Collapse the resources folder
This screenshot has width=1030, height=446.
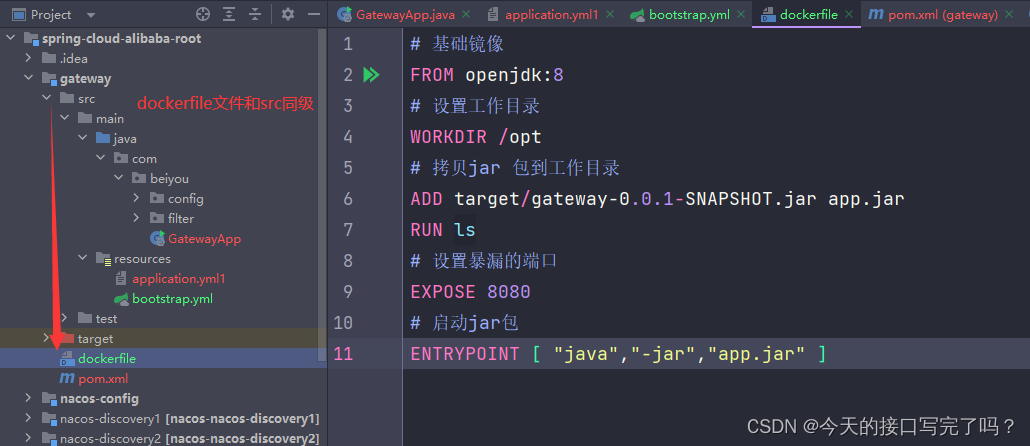point(82,258)
